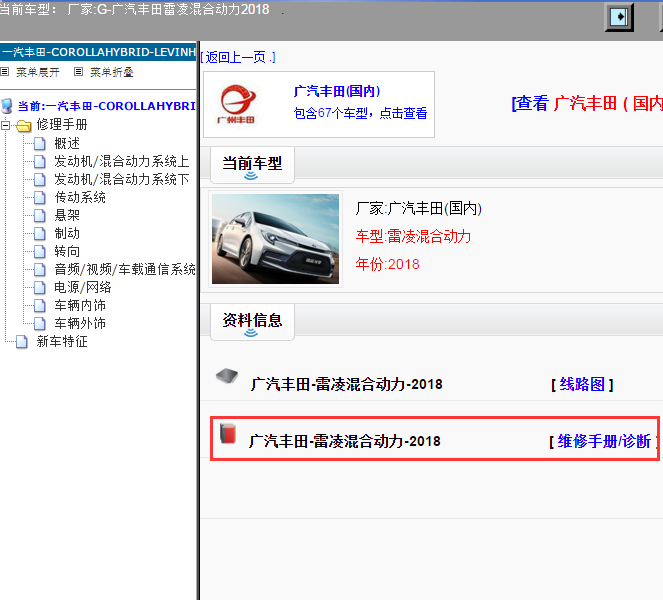Screen dimensions: 663x600
Task: Click the 一汽丰田-COROLLAHYBRID-LEVINH header bar
Action: tap(98, 52)
